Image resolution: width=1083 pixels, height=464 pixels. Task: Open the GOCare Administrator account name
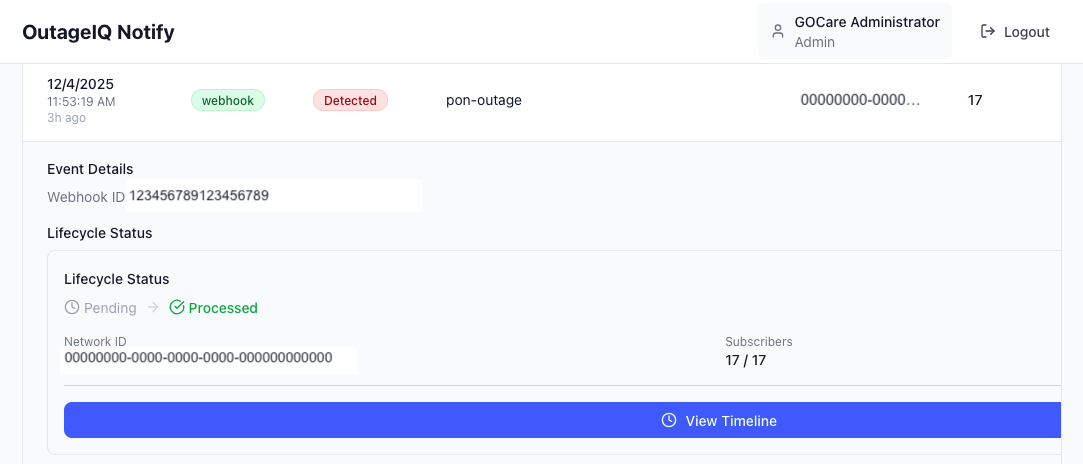pyautogui.click(x=867, y=22)
